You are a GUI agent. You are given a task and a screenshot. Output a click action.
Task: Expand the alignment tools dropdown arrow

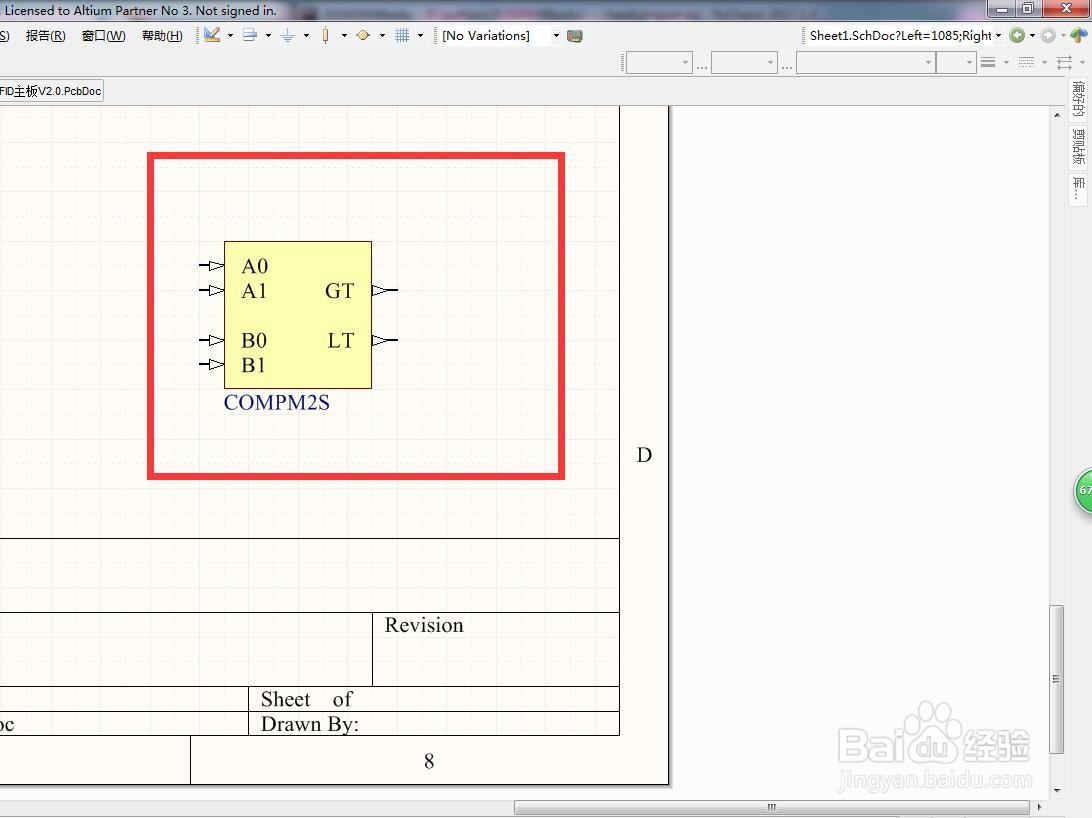(268, 36)
